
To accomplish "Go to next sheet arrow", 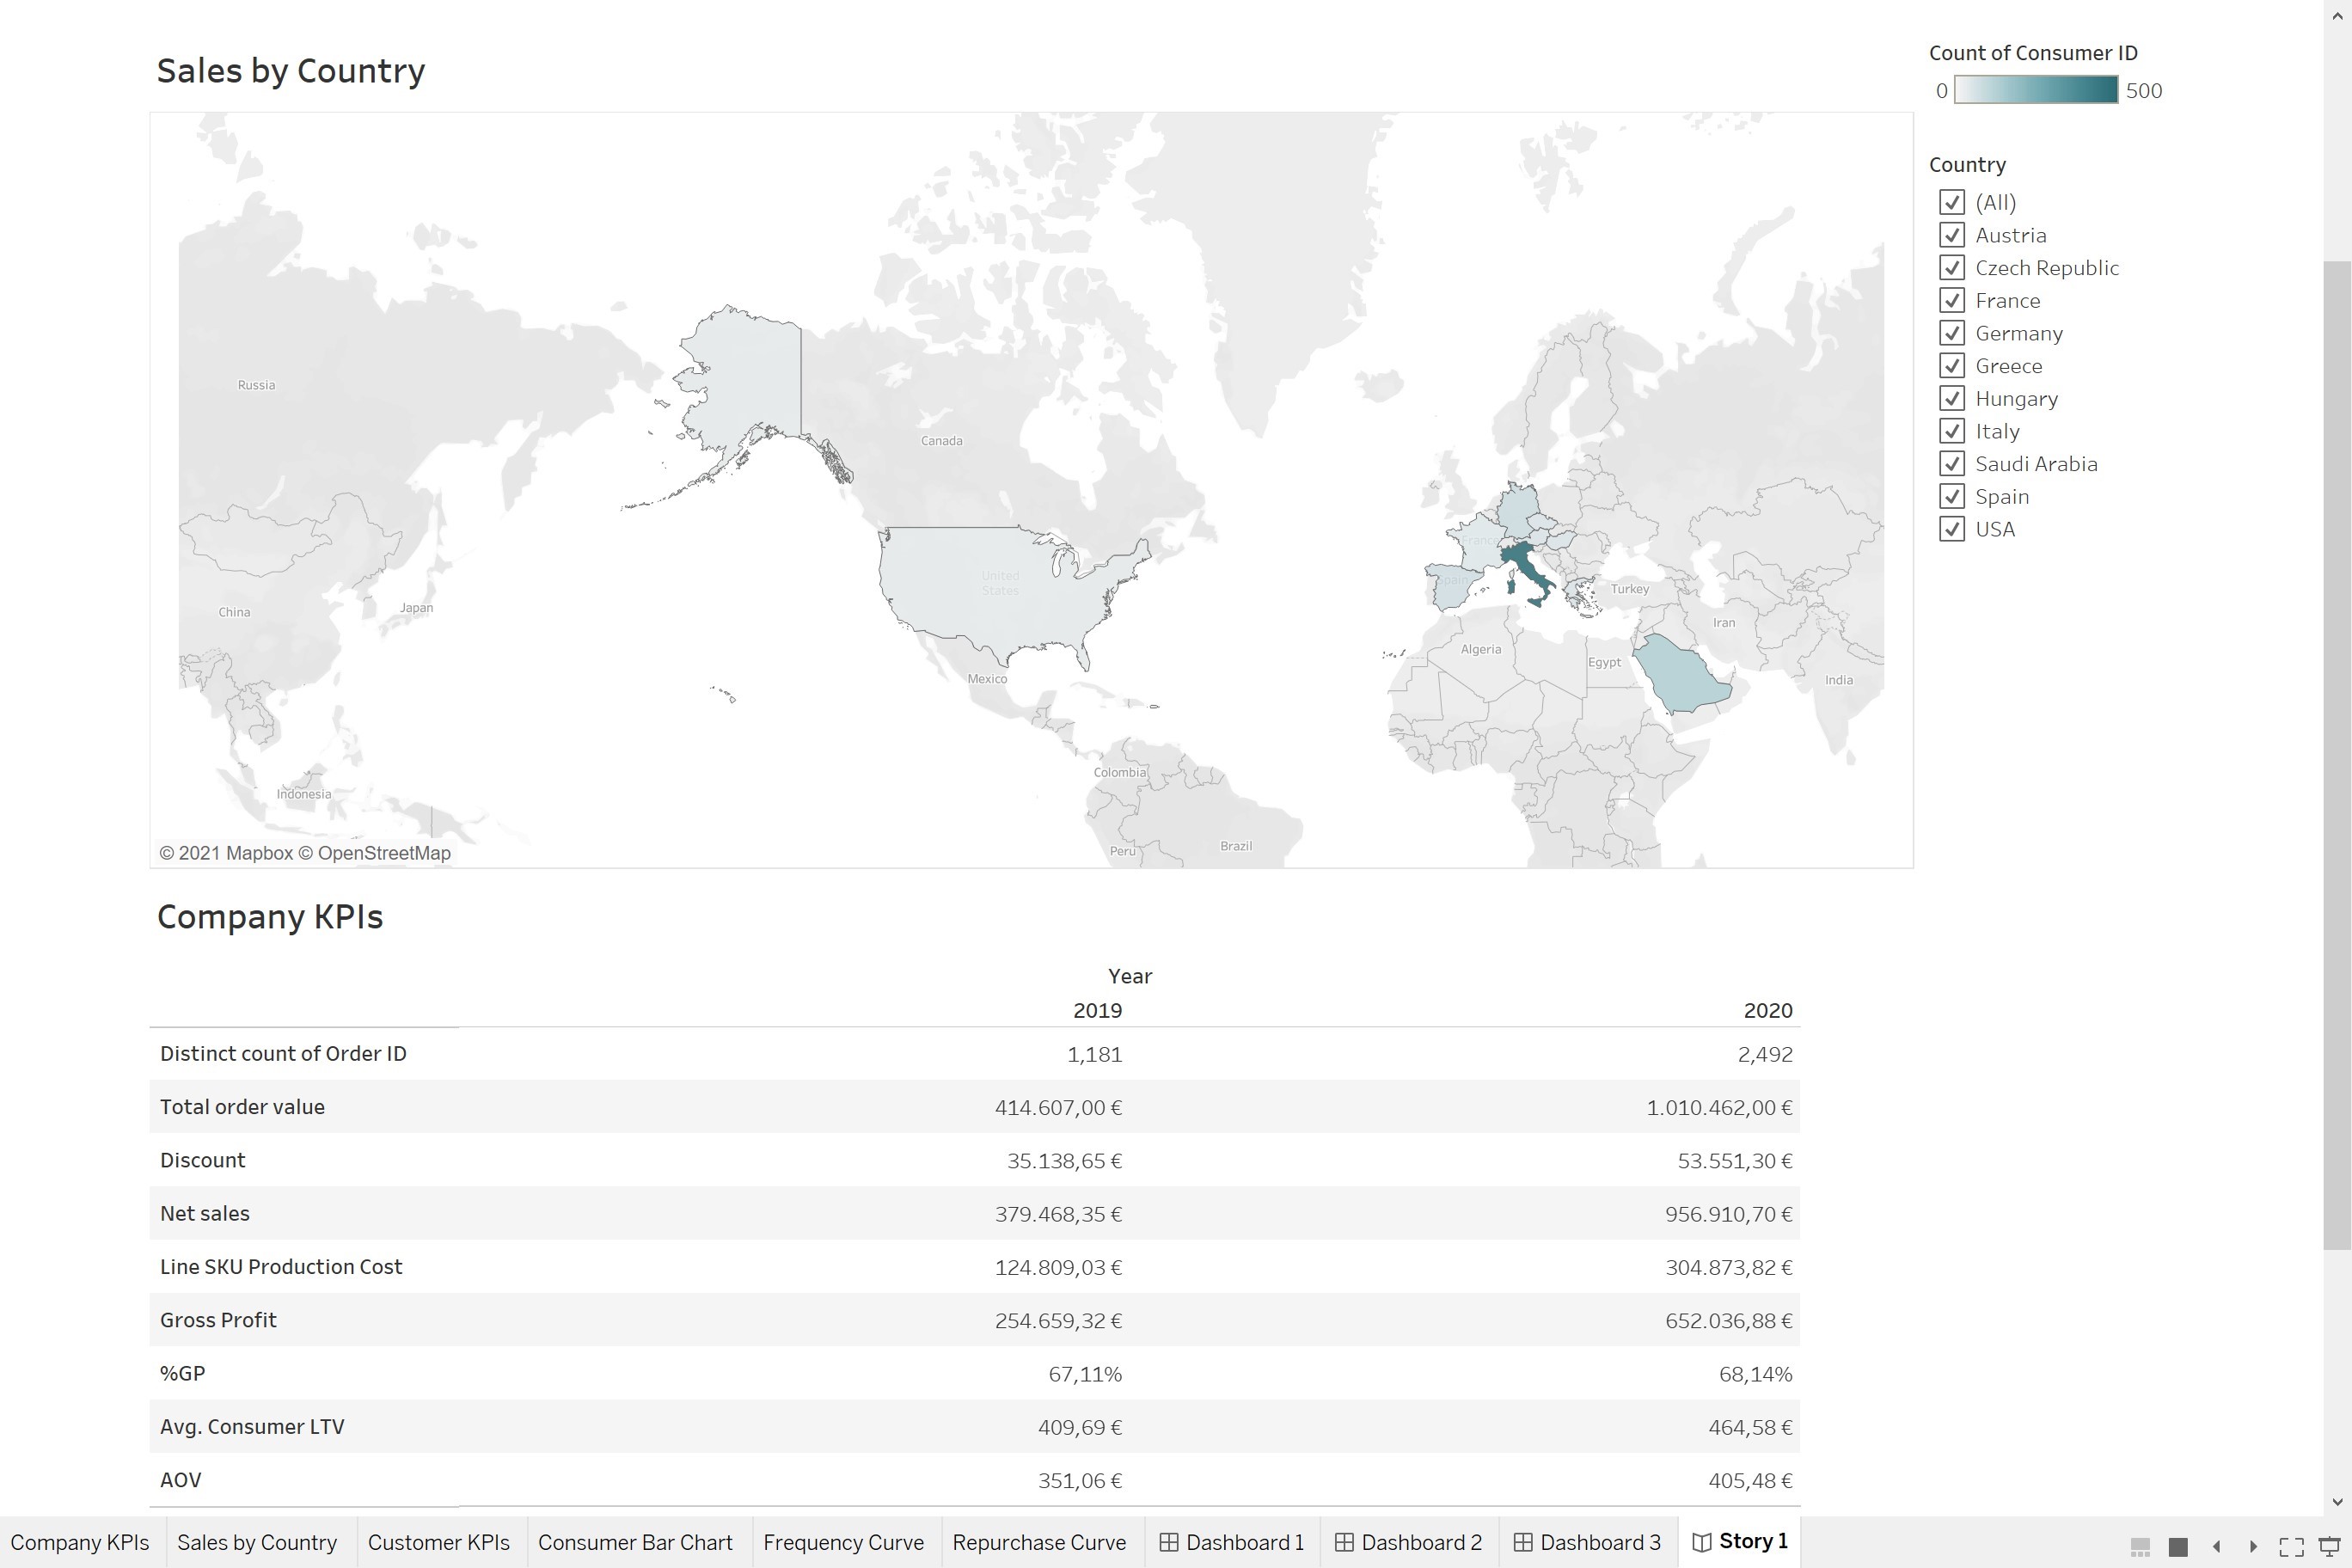I will [2254, 1546].
